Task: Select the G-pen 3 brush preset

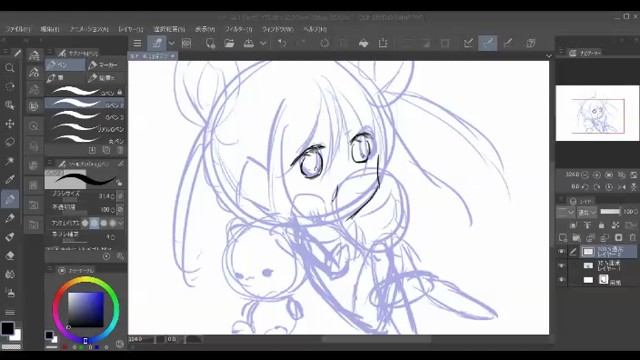Action: point(85,117)
